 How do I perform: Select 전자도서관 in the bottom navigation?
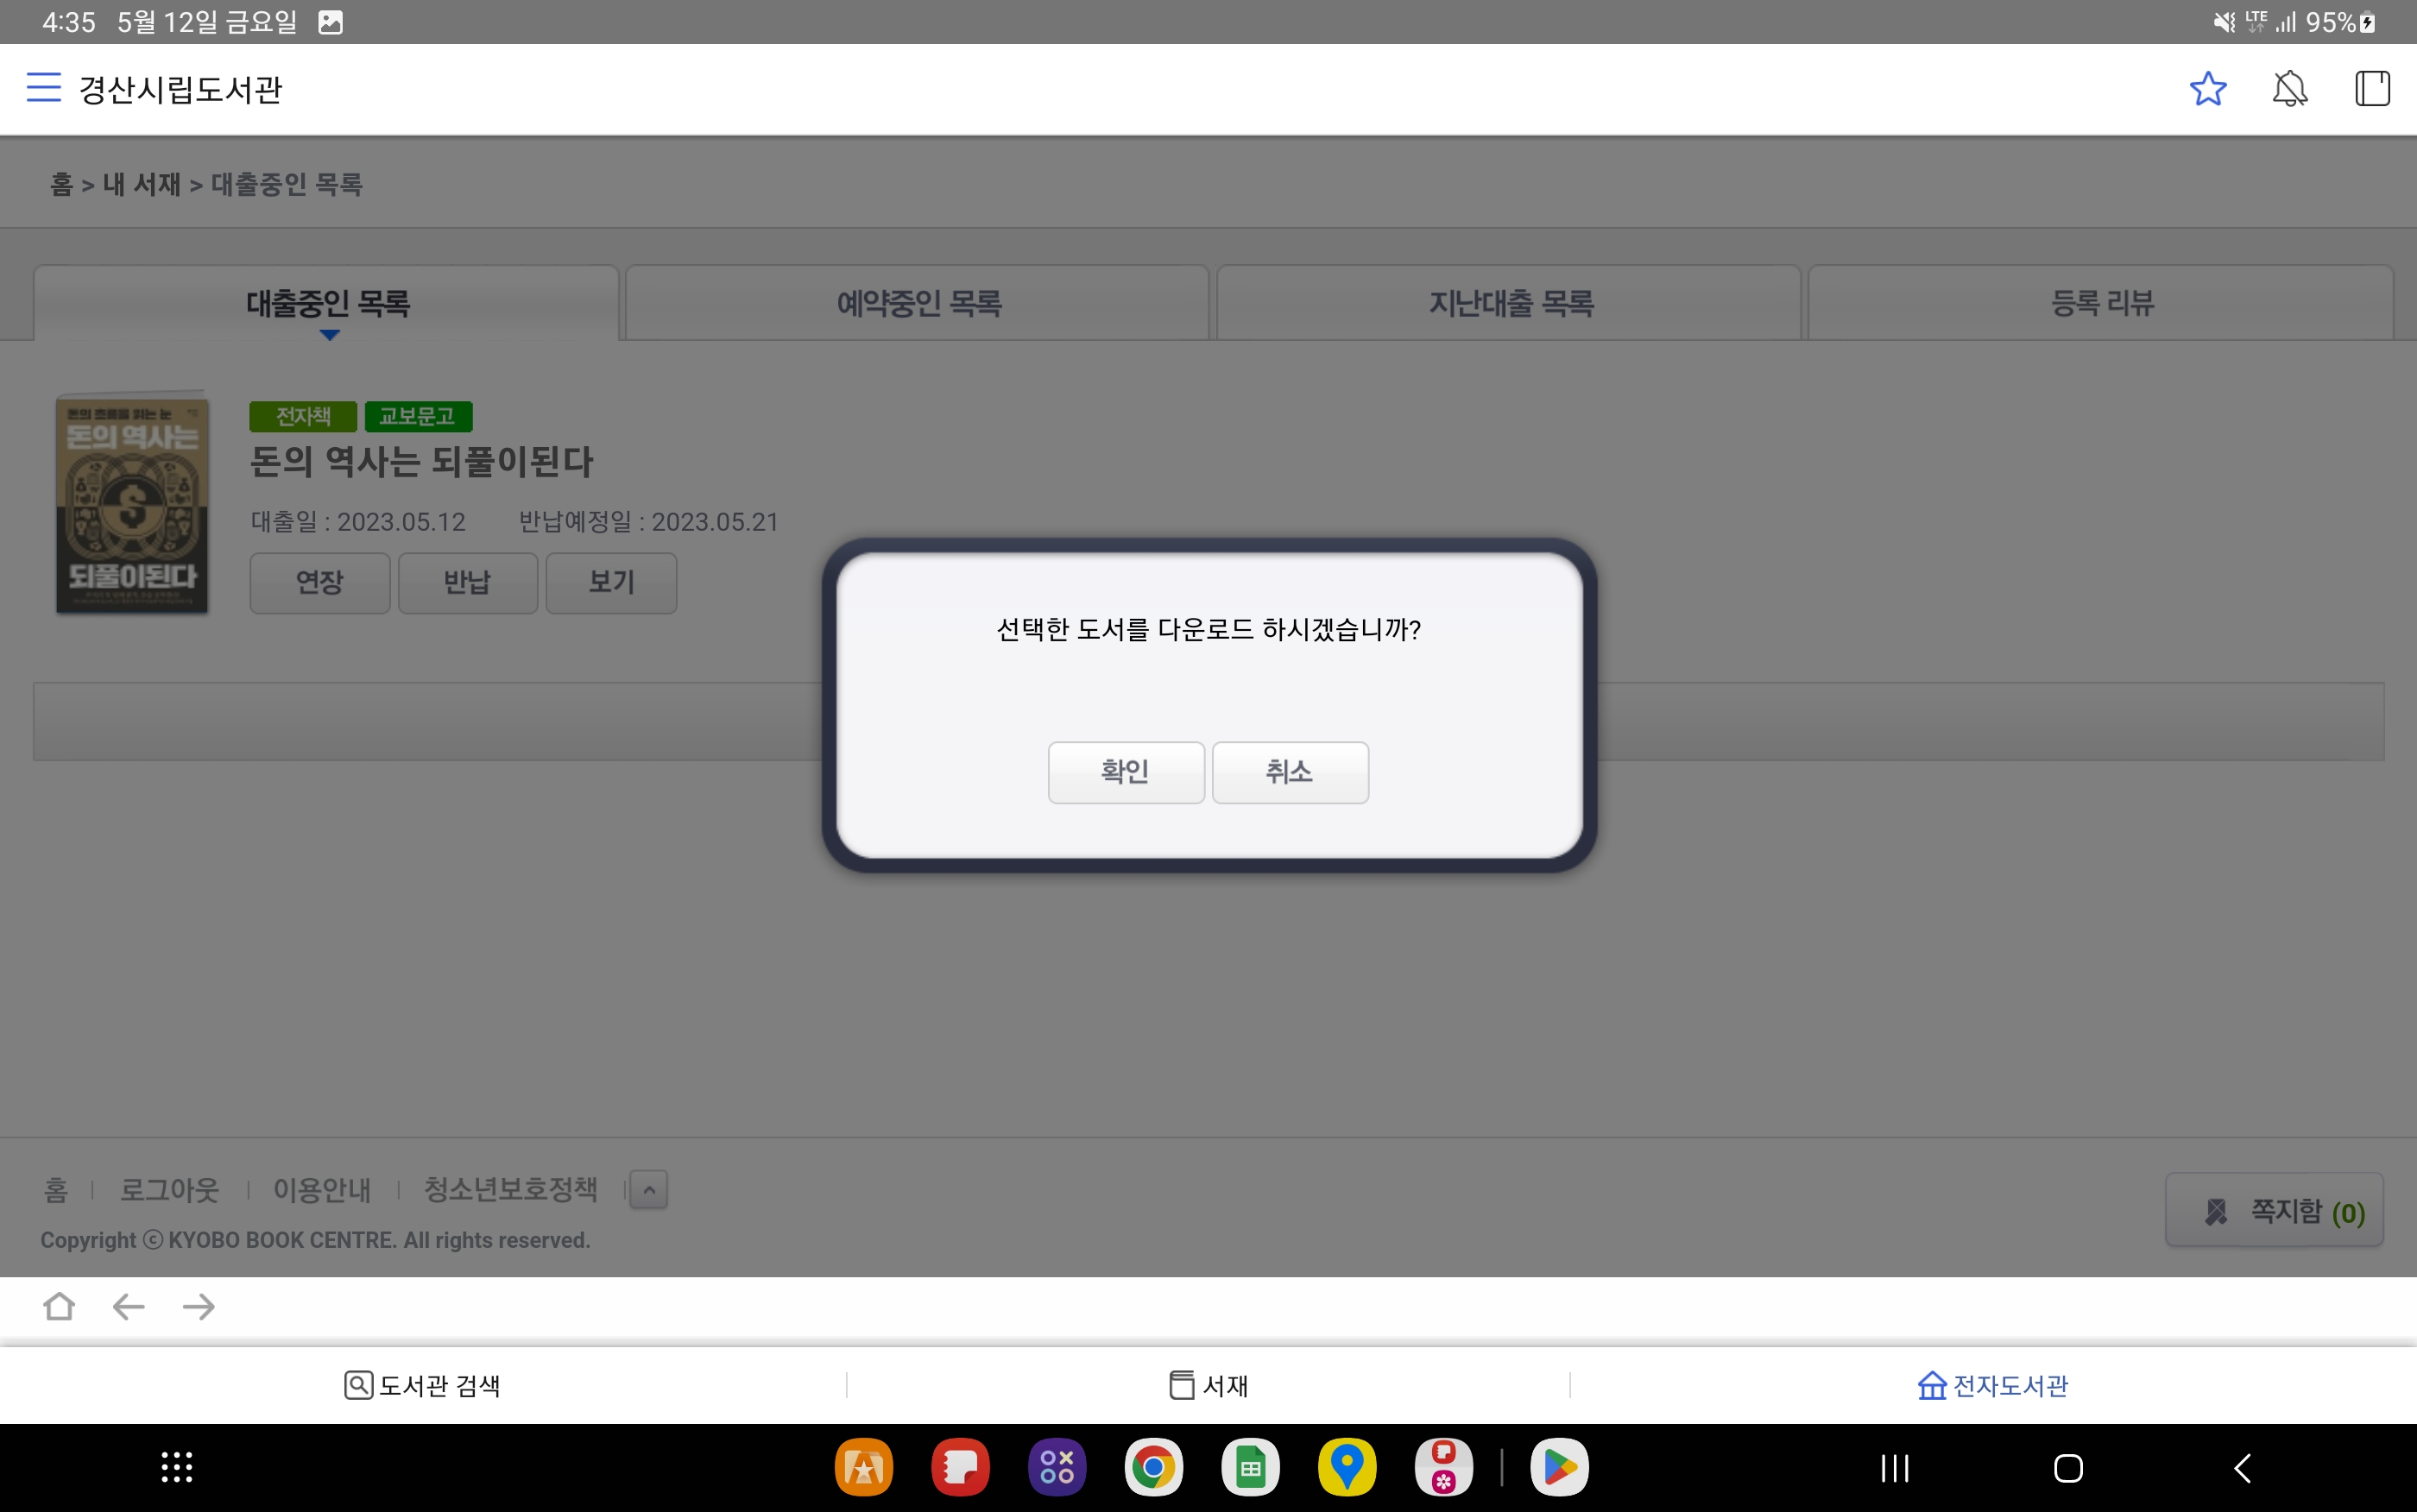coord(1992,1385)
